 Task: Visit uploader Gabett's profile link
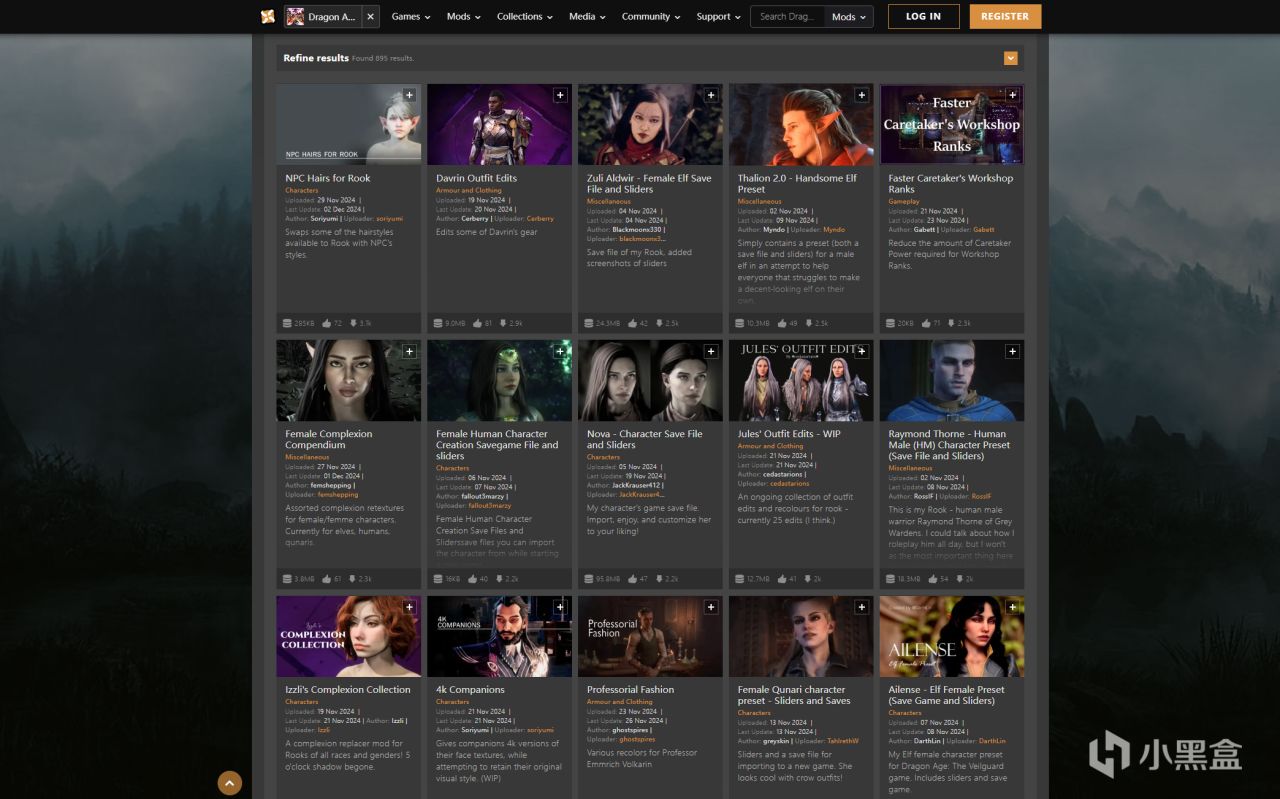(984, 230)
